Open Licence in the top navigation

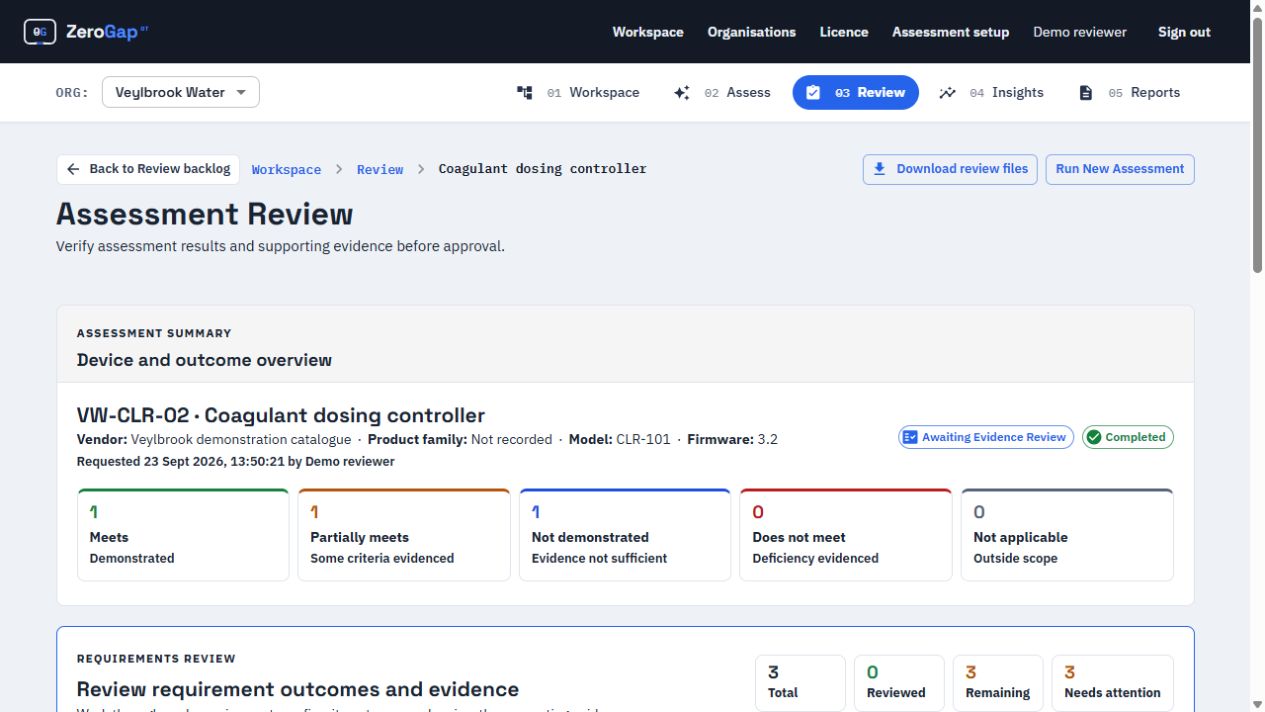click(x=844, y=32)
